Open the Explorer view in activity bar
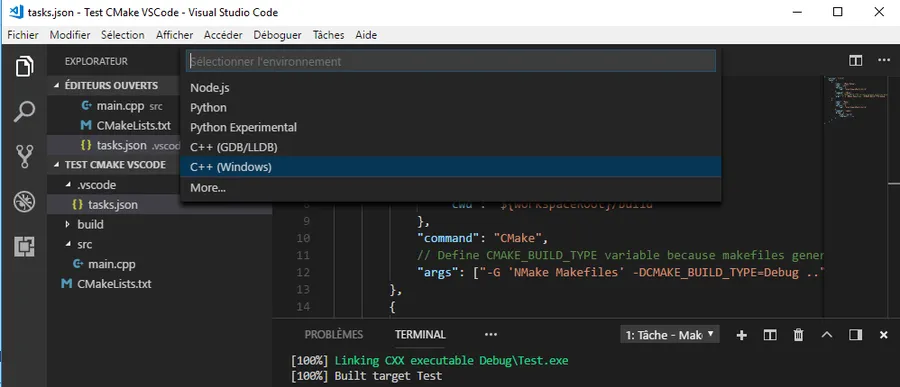900x387 pixels. [x=24, y=66]
